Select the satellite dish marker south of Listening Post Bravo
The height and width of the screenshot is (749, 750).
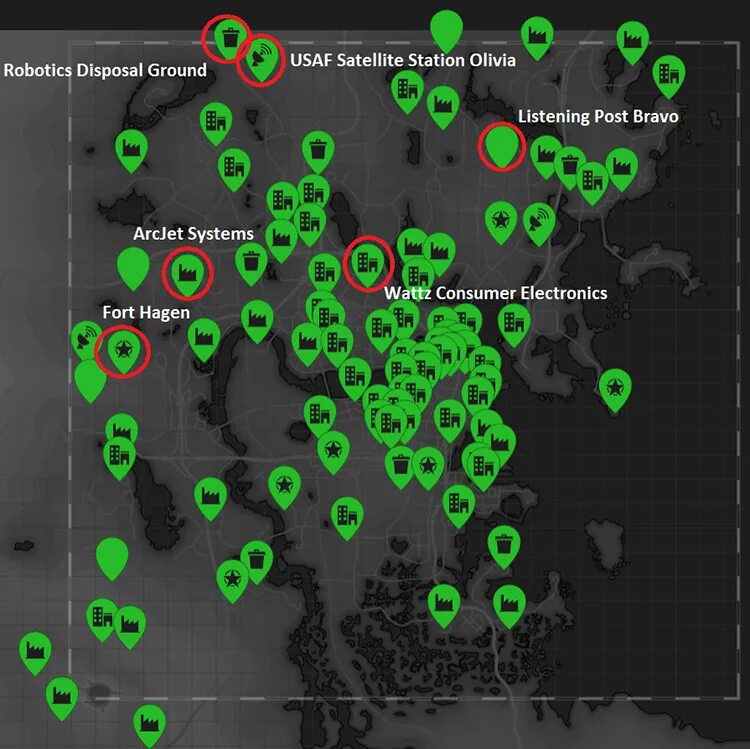click(539, 224)
